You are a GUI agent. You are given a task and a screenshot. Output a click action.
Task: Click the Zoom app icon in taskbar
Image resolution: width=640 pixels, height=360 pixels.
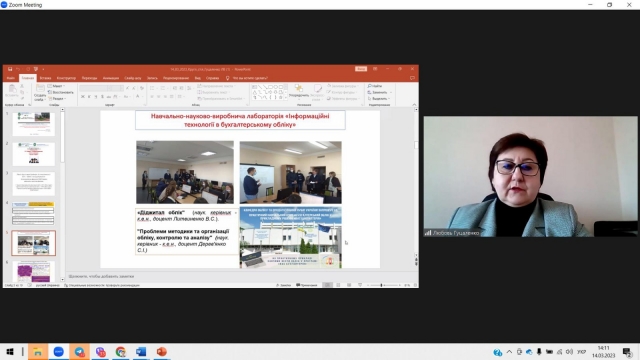click(x=58, y=351)
